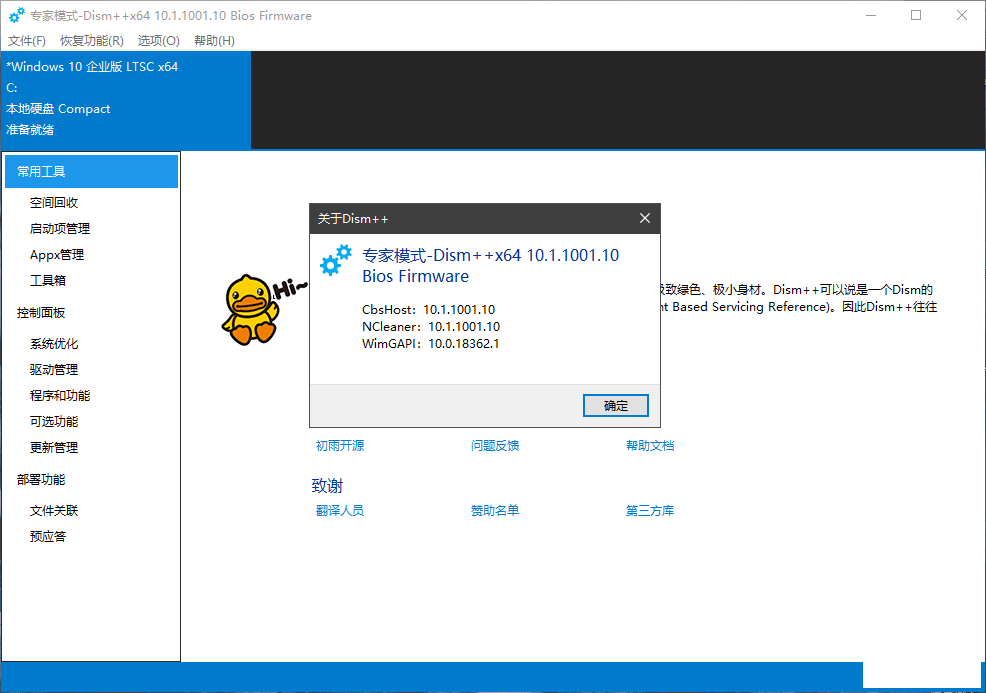Open the 帮助(H) menu
Image resolution: width=986 pixels, height=693 pixels.
tap(214, 41)
